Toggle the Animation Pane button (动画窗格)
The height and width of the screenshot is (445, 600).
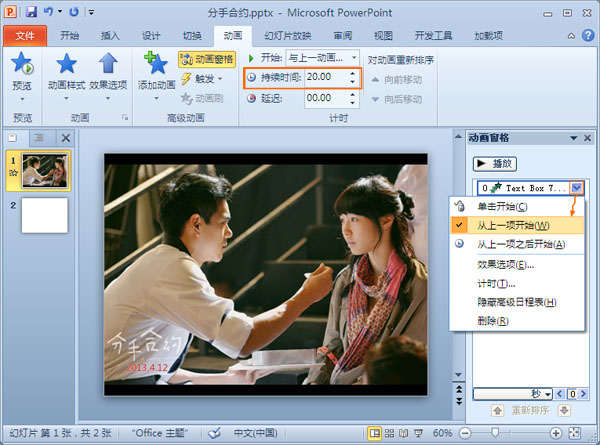[x=207, y=59]
